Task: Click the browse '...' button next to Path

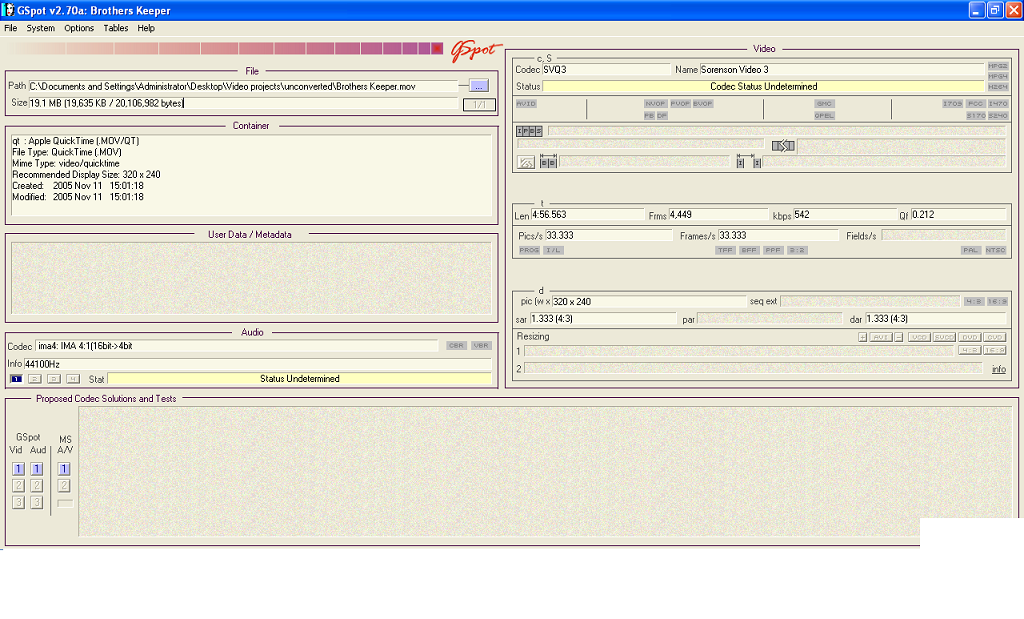Action: (x=479, y=86)
